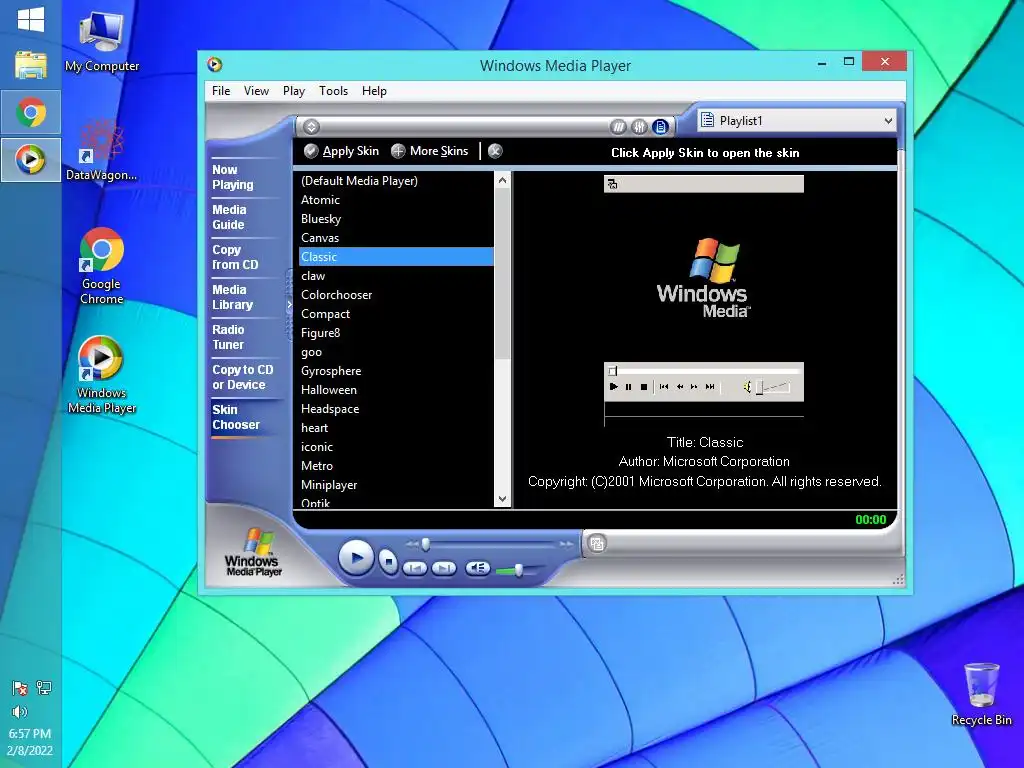Image resolution: width=1024 pixels, height=768 pixels.
Task: Open Recycle Bin desktop icon
Action: click(x=982, y=695)
